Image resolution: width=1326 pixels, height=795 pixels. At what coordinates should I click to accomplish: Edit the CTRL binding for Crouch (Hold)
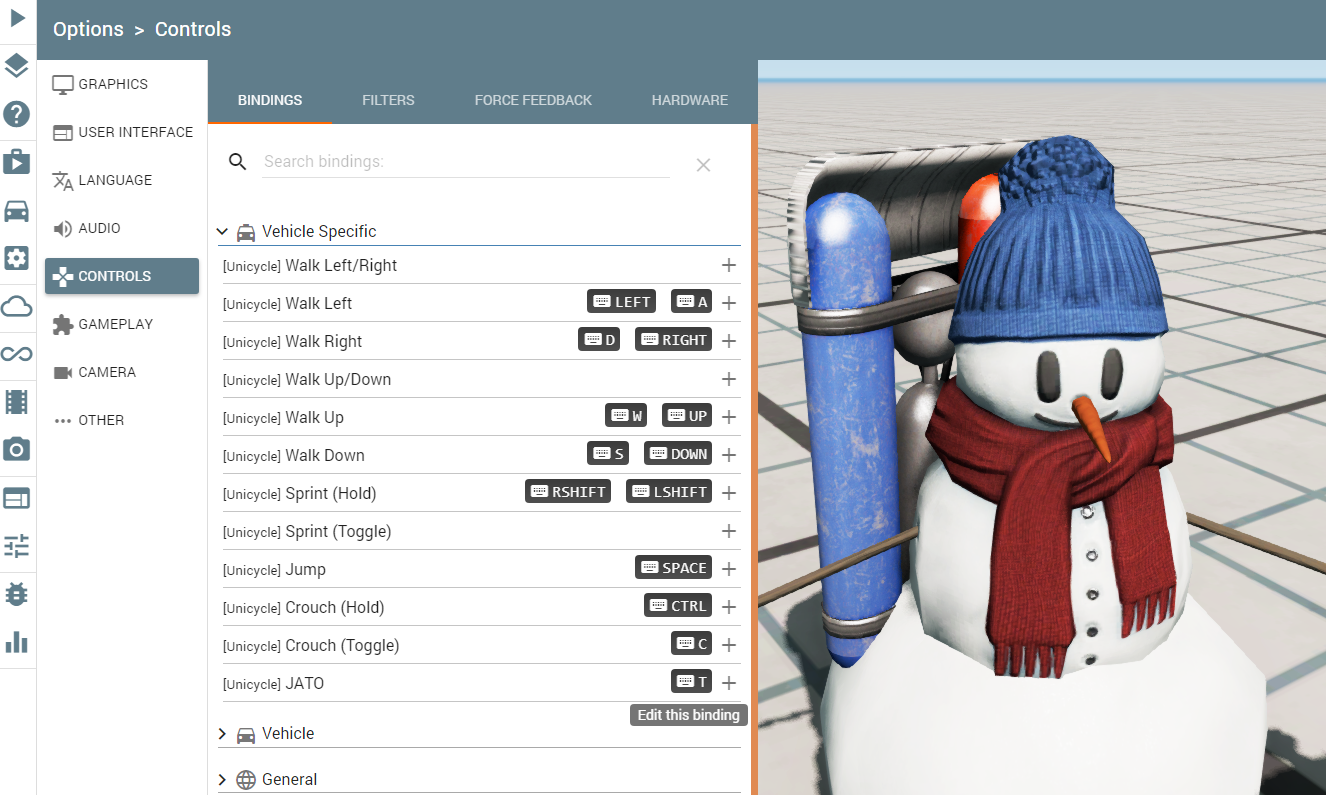678,606
